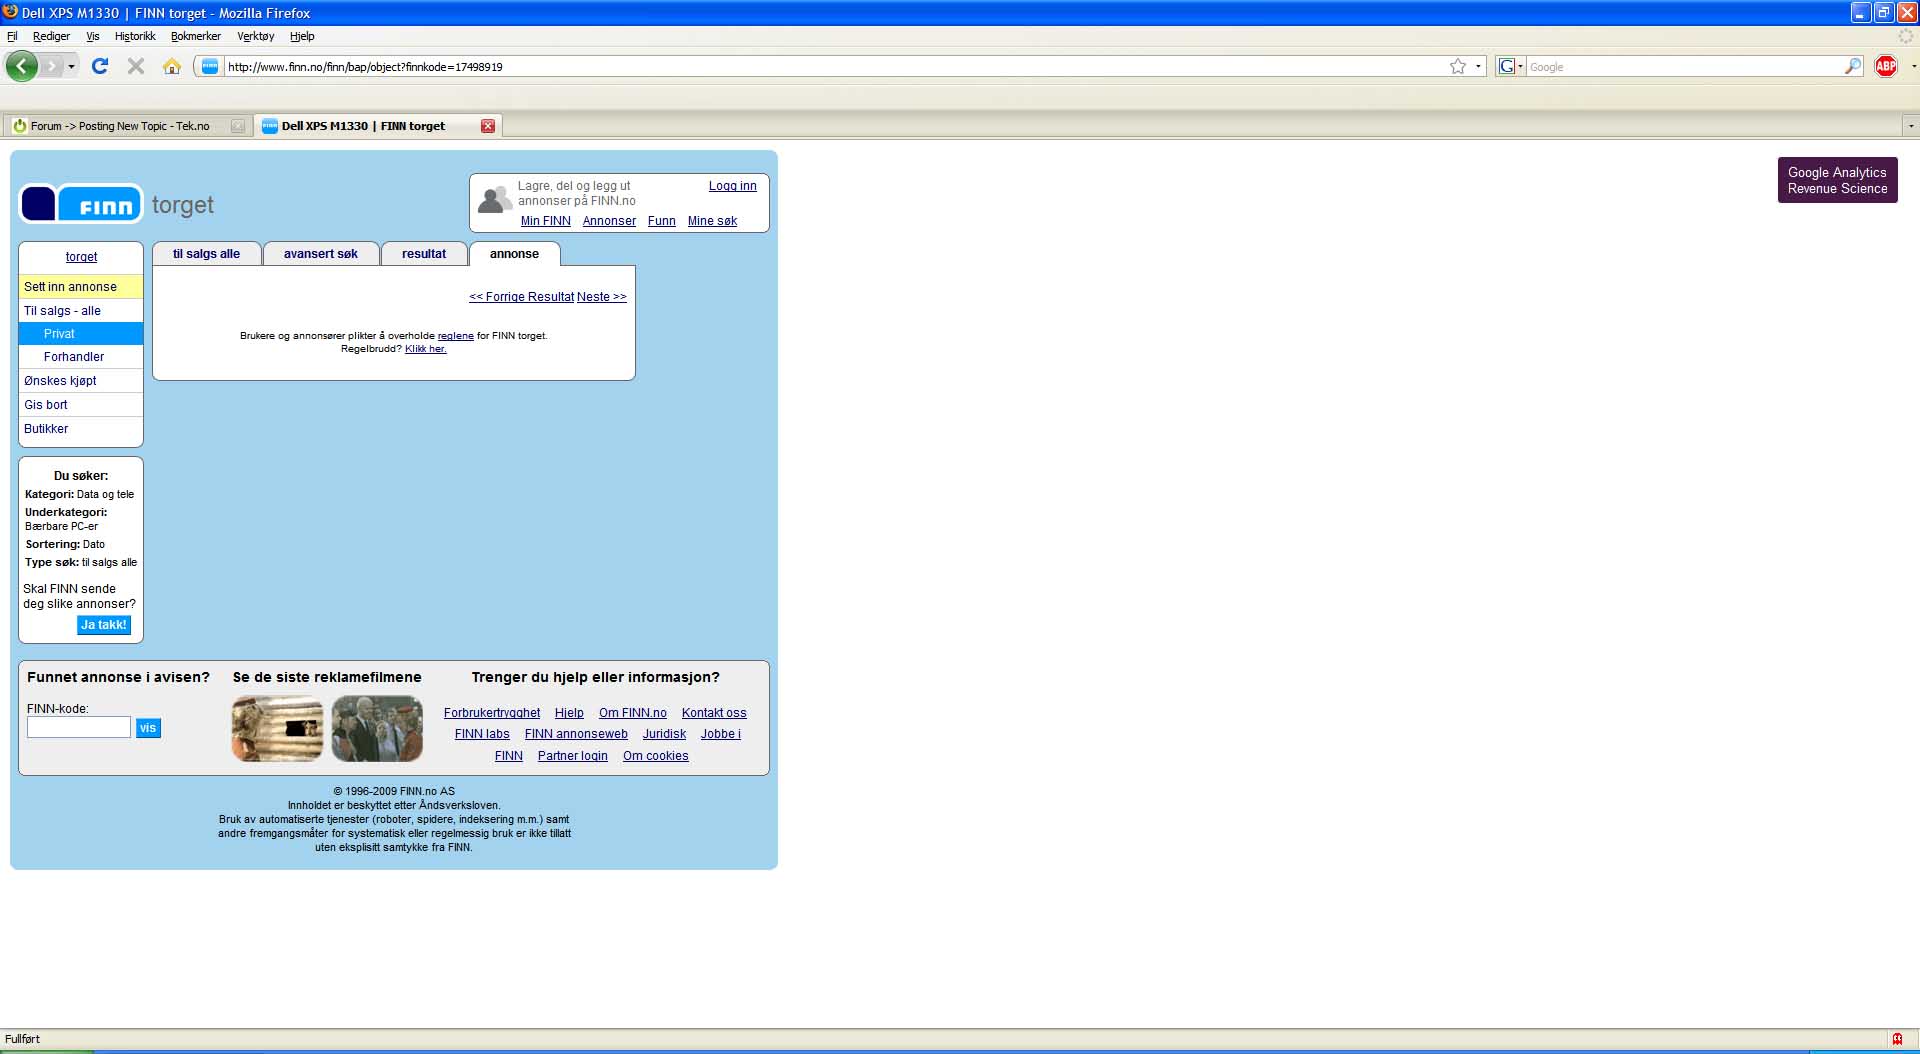Close the Forum Posting New Topic tab
The height and width of the screenshot is (1054, 1920).
pyautogui.click(x=238, y=126)
